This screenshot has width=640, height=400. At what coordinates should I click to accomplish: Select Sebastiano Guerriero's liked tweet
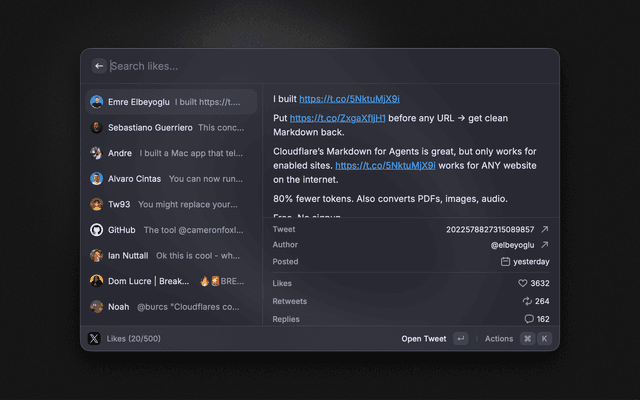coord(168,127)
